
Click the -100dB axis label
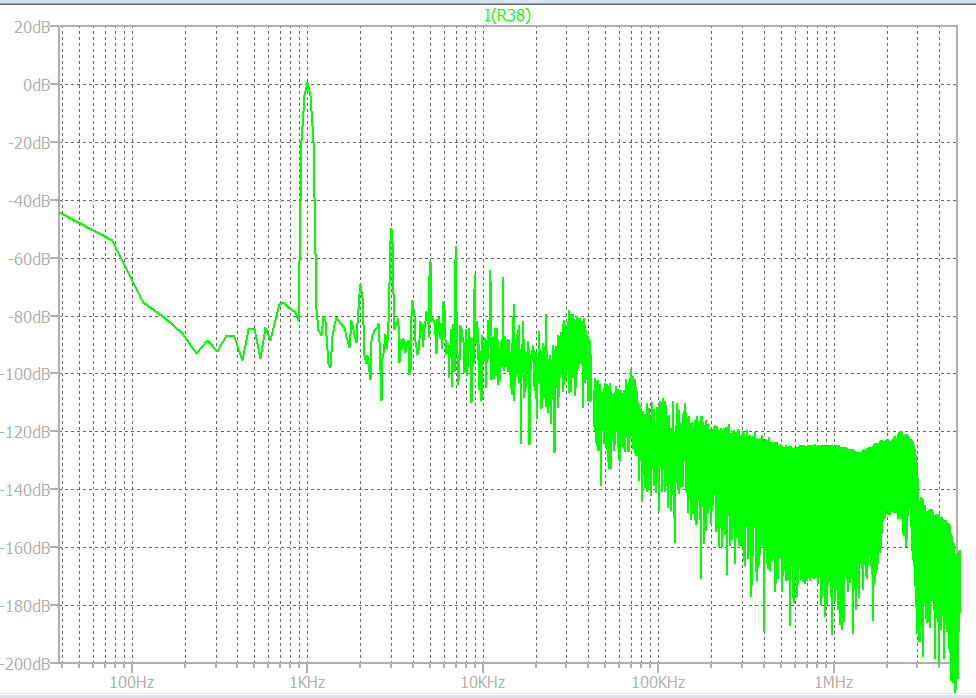[x=26, y=375]
